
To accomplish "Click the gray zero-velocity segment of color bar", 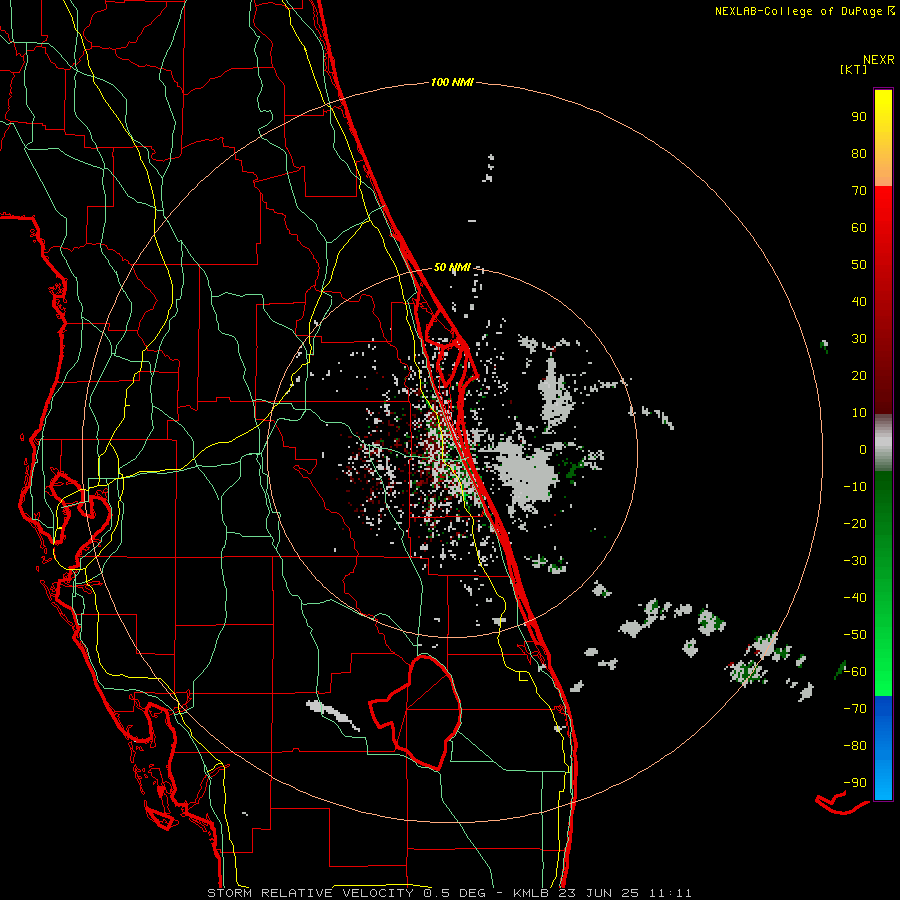I will pos(883,443).
